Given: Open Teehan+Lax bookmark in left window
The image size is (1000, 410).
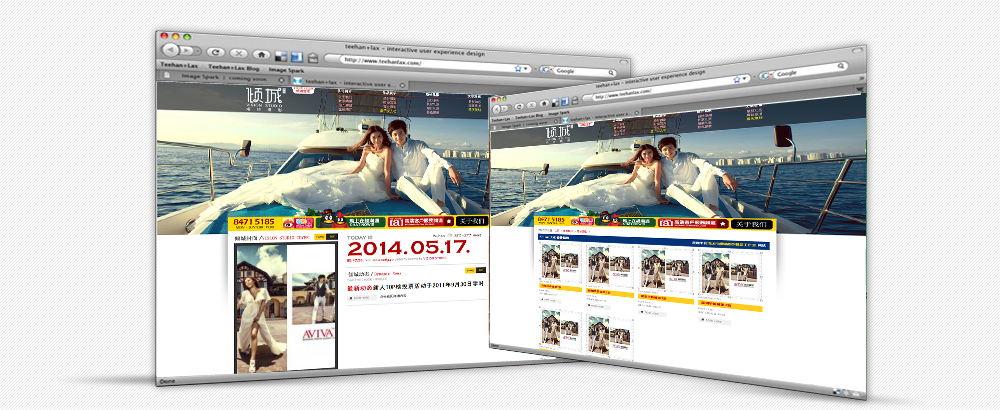Looking at the screenshot, I should [x=178, y=65].
